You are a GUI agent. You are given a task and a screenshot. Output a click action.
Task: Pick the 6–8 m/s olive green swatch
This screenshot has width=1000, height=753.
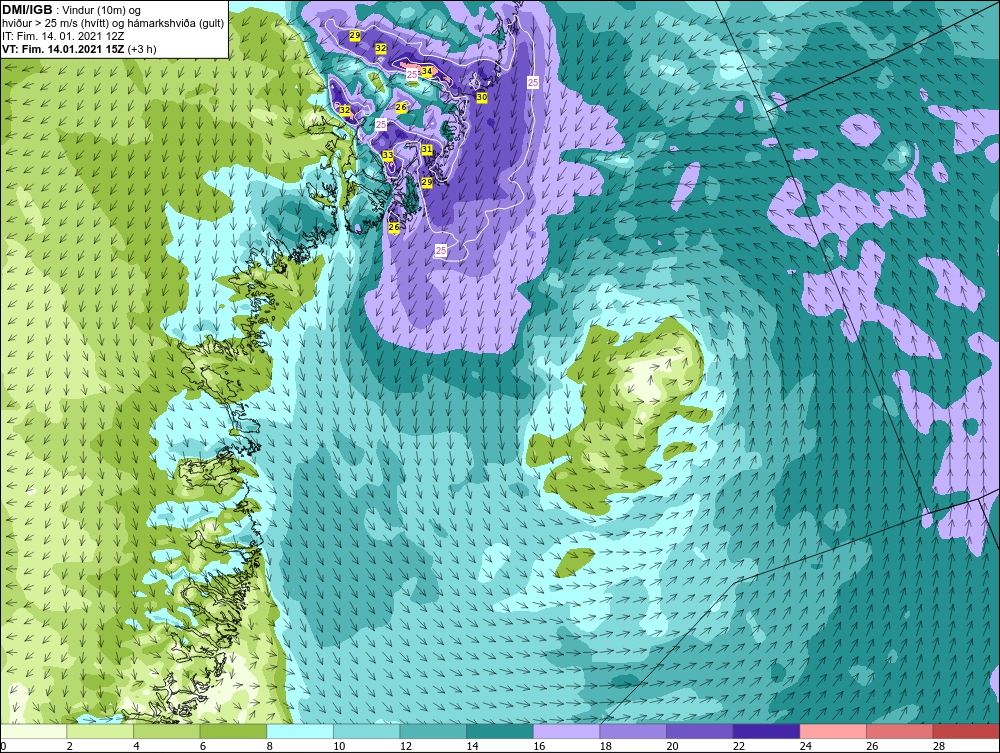pyautogui.click(x=233, y=731)
